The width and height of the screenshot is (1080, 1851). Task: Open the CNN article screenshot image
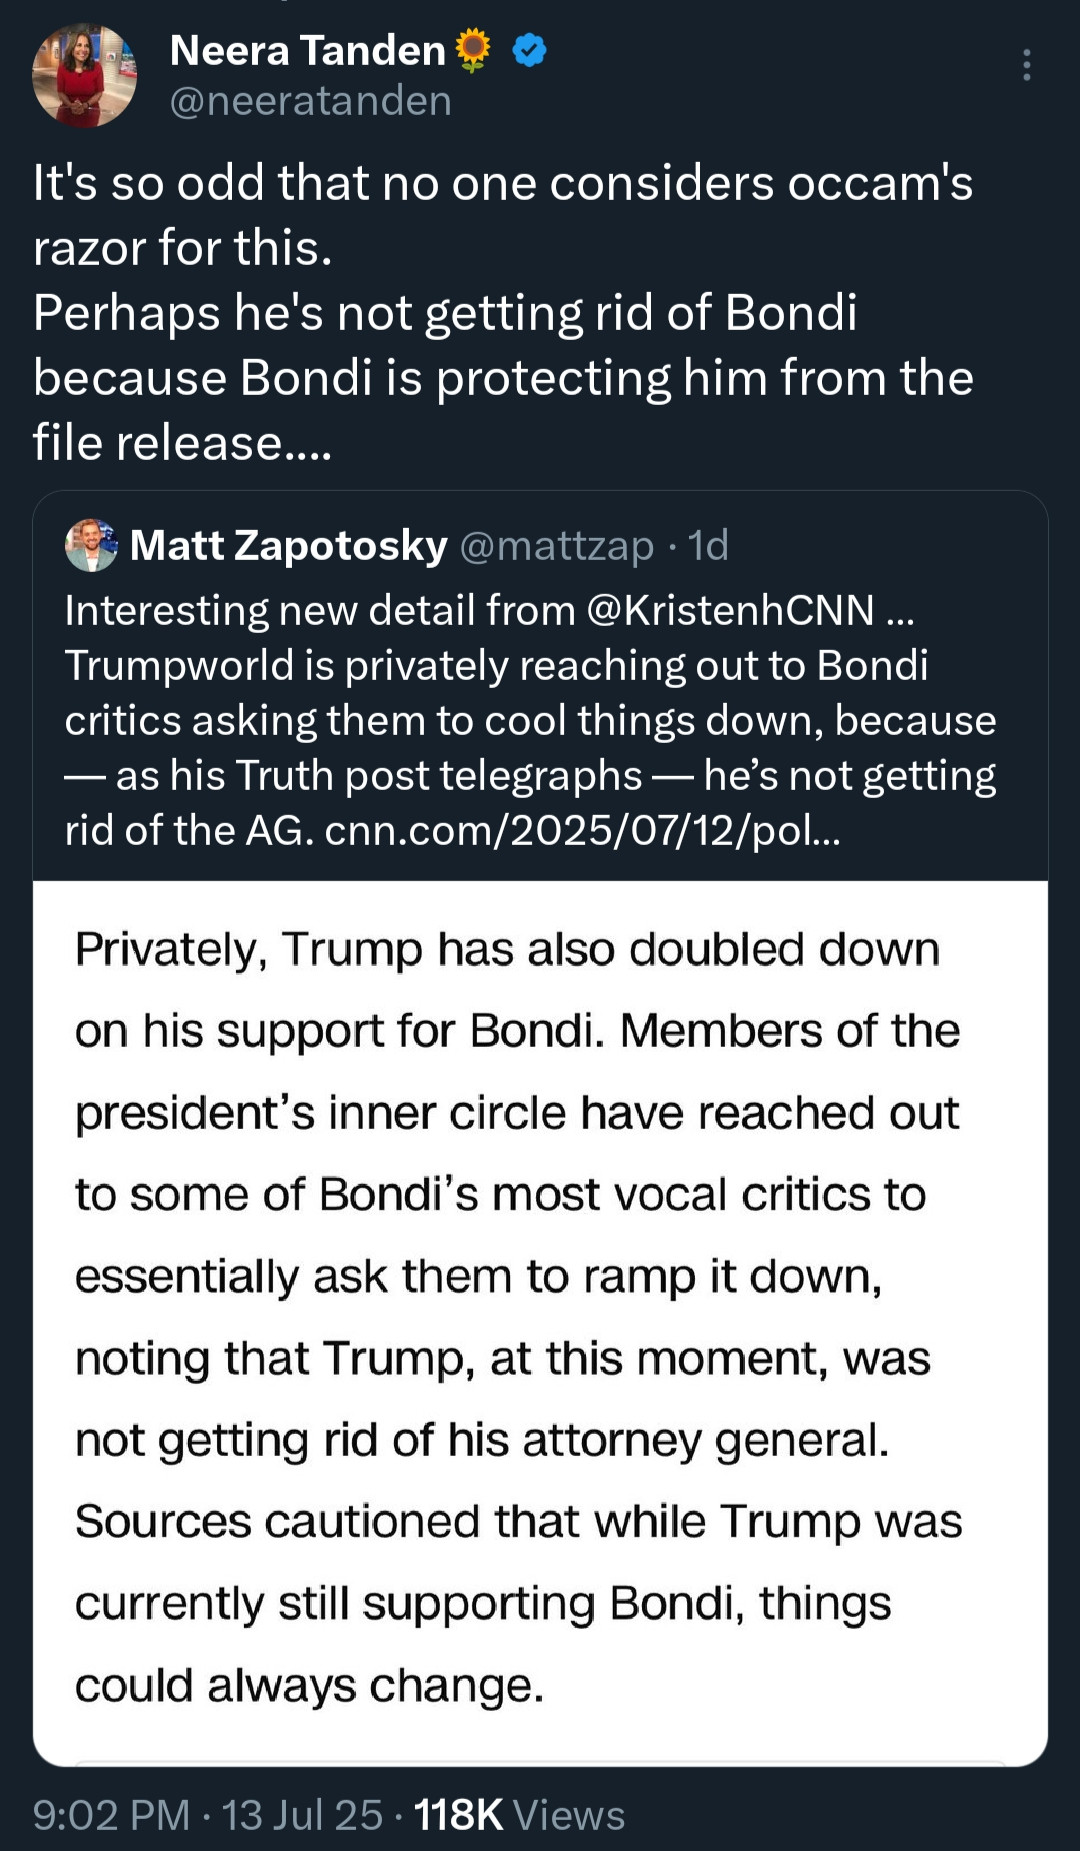point(540,1320)
